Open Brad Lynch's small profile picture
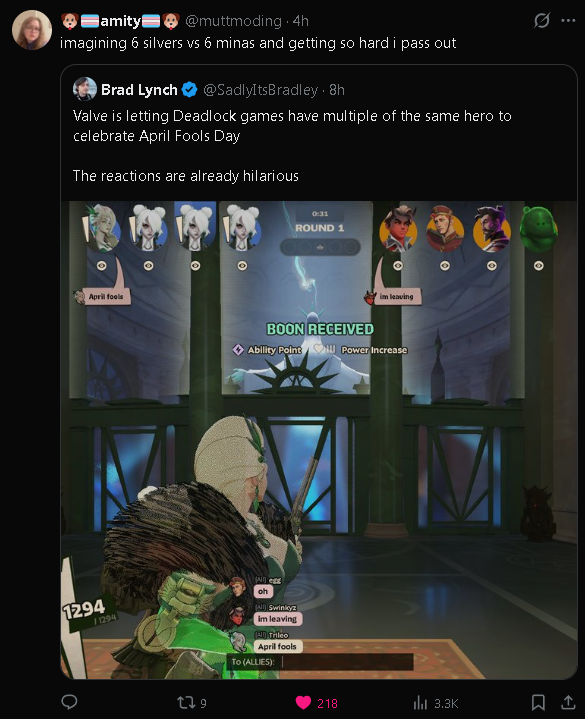 pos(84,89)
